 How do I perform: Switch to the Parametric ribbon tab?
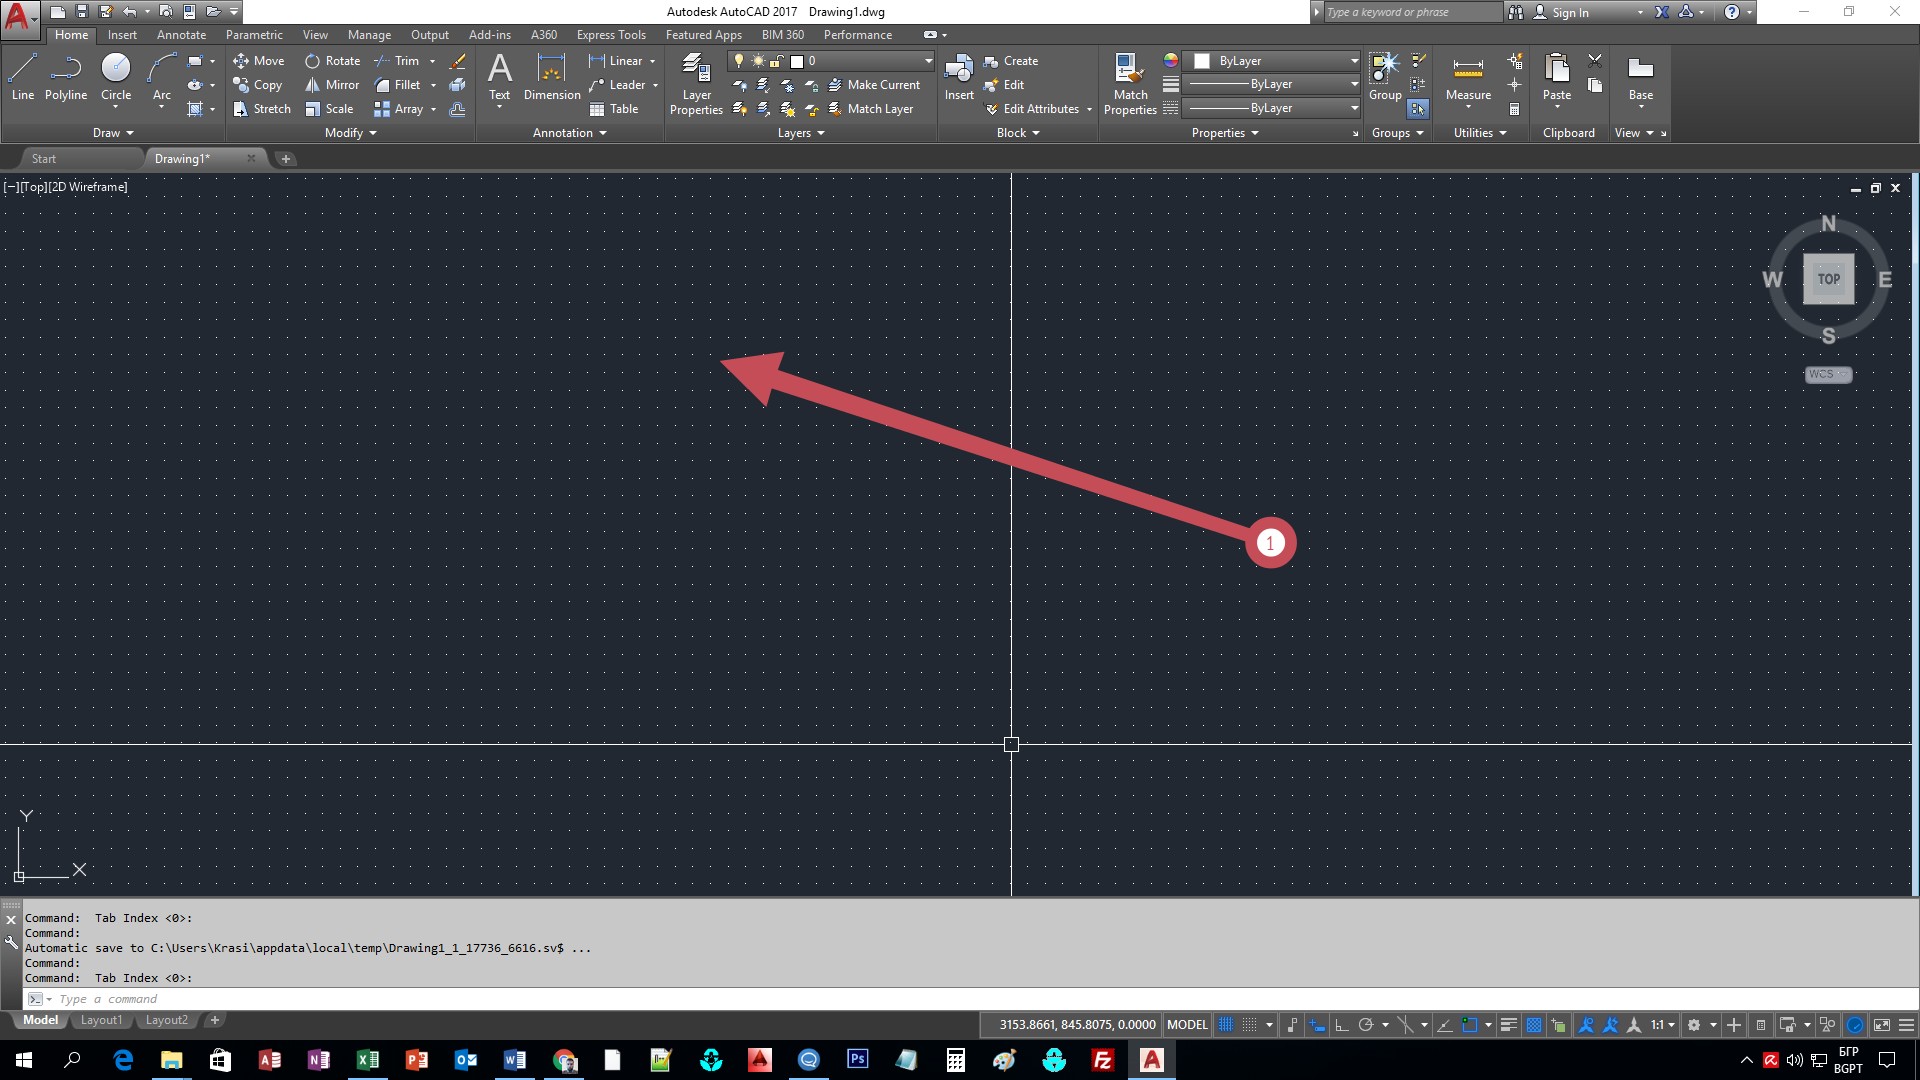[x=254, y=35]
